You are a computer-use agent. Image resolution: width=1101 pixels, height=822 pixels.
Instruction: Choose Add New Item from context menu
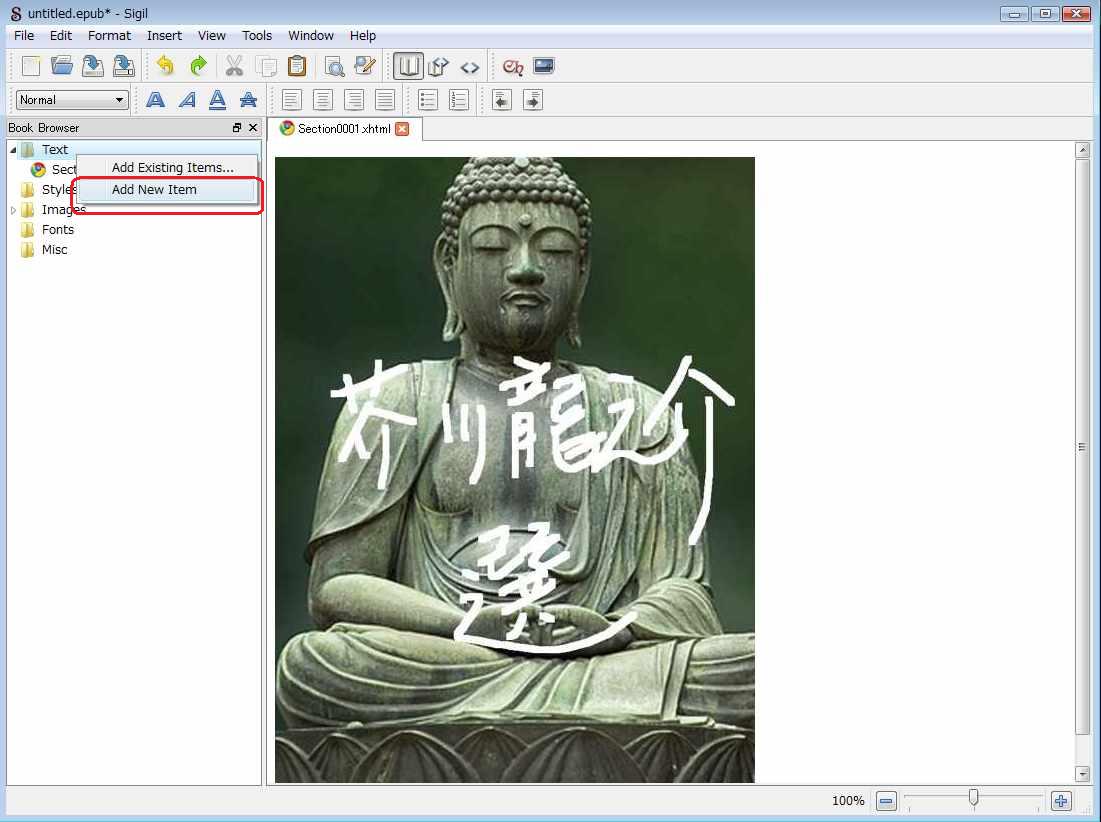(154, 189)
